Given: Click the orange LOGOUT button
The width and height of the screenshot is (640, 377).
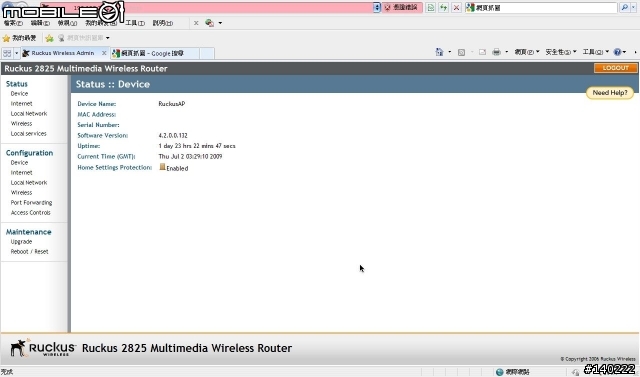Looking at the screenshot, I should 616,68.
